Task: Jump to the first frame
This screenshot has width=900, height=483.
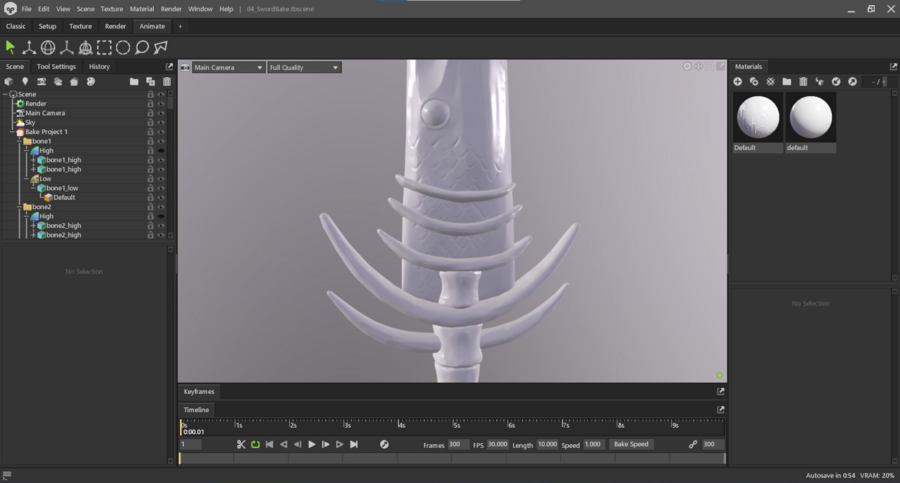Action: pyautogui.click(x=269, y=444)
